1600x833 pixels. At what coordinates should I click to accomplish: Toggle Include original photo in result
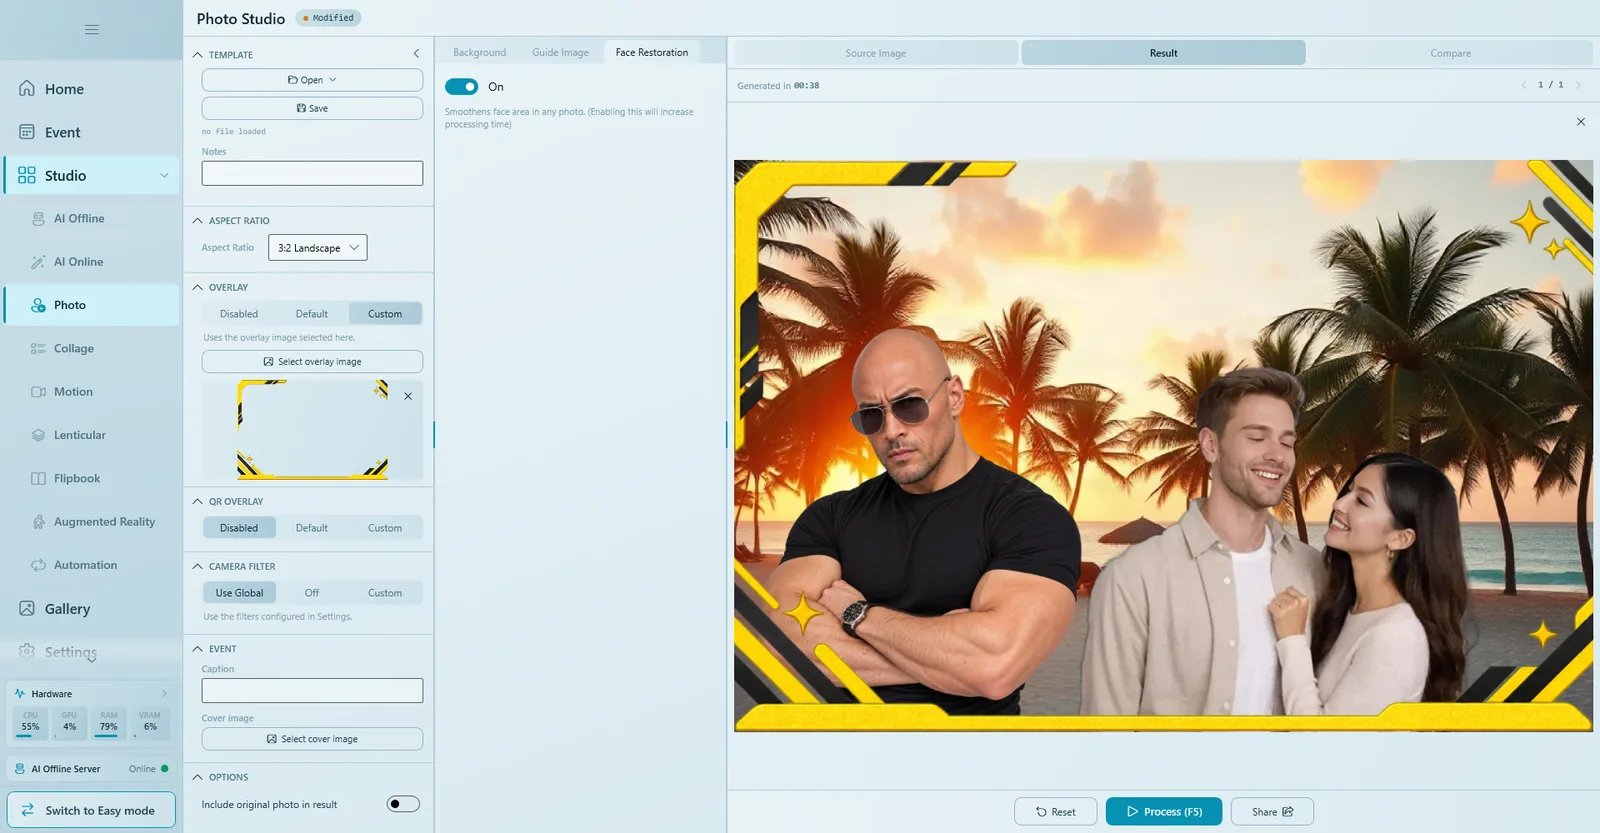403,804
